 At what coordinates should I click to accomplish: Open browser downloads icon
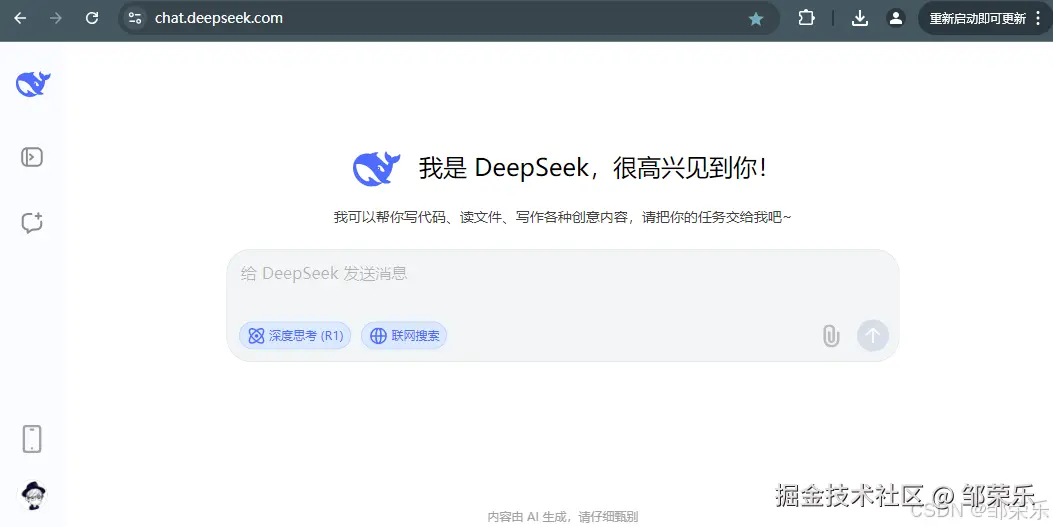click(860, 18)
